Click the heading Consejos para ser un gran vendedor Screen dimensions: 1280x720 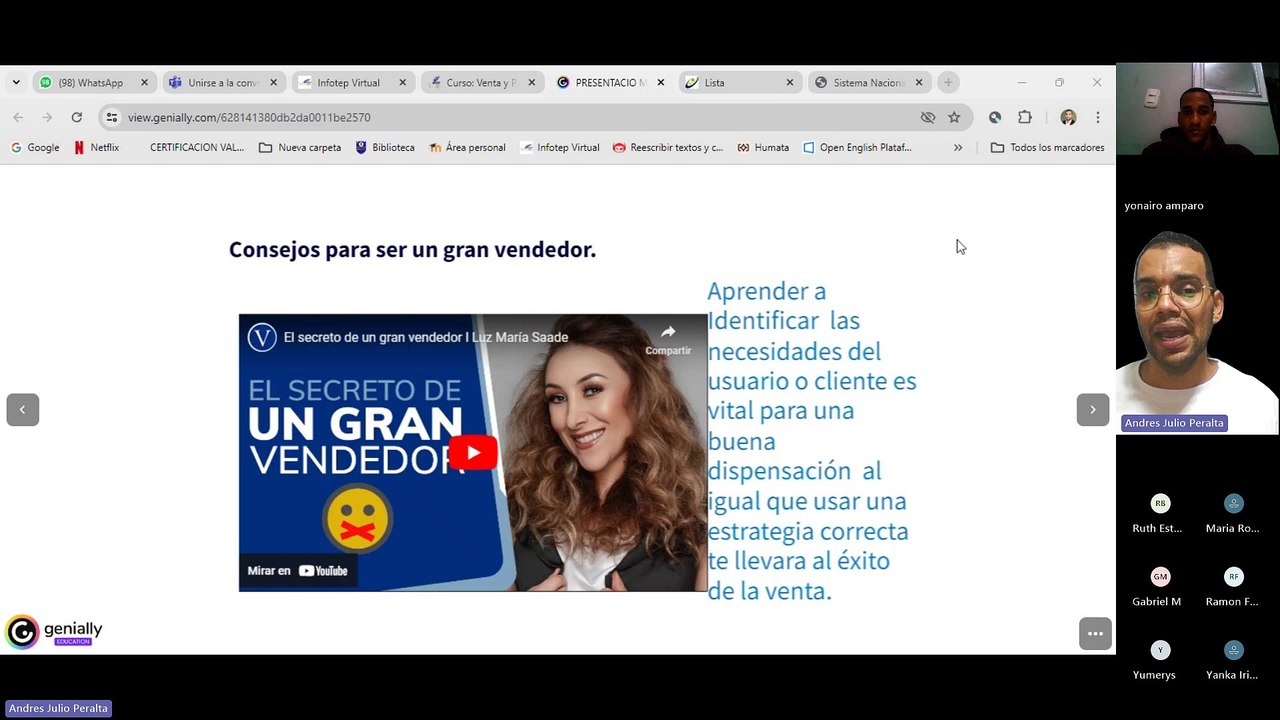pyautogui.click(x=412, y=249)
